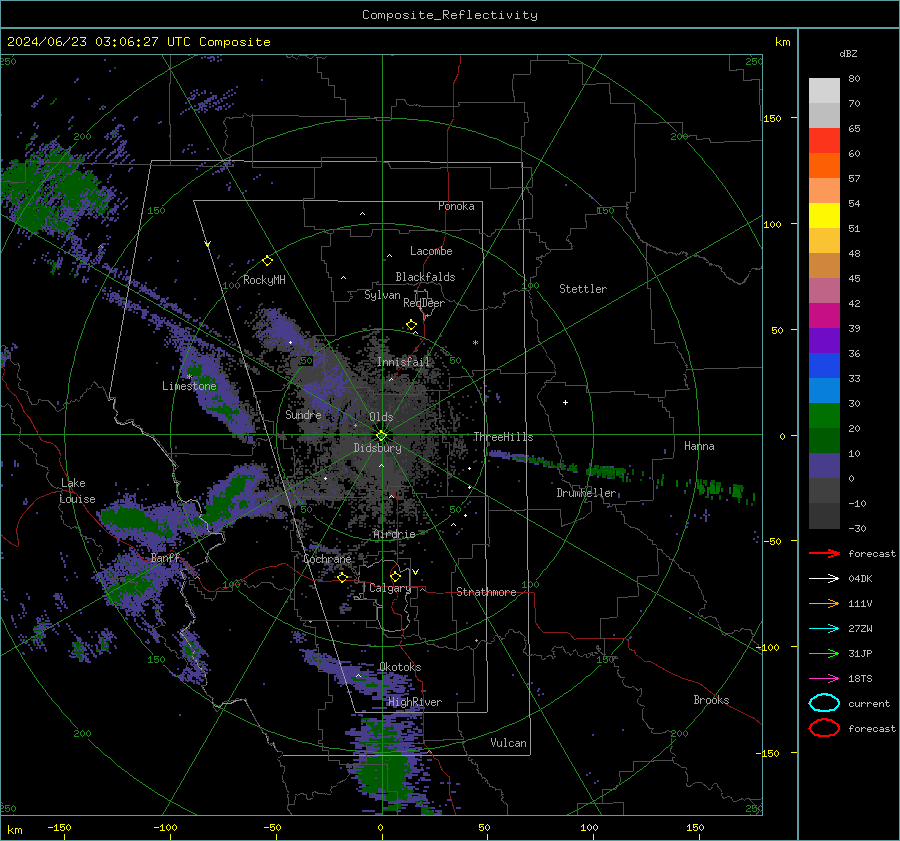Select the Blackfalds label

click(x=425, y=277)
